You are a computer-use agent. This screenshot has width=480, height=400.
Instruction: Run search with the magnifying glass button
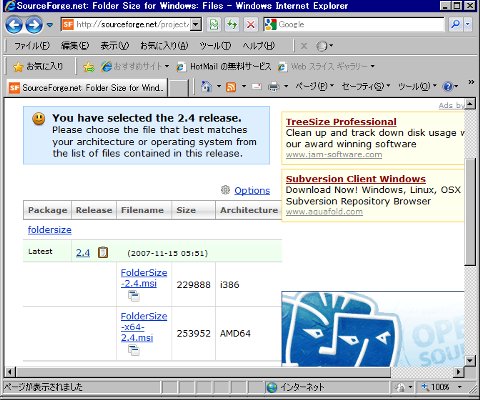455,24
